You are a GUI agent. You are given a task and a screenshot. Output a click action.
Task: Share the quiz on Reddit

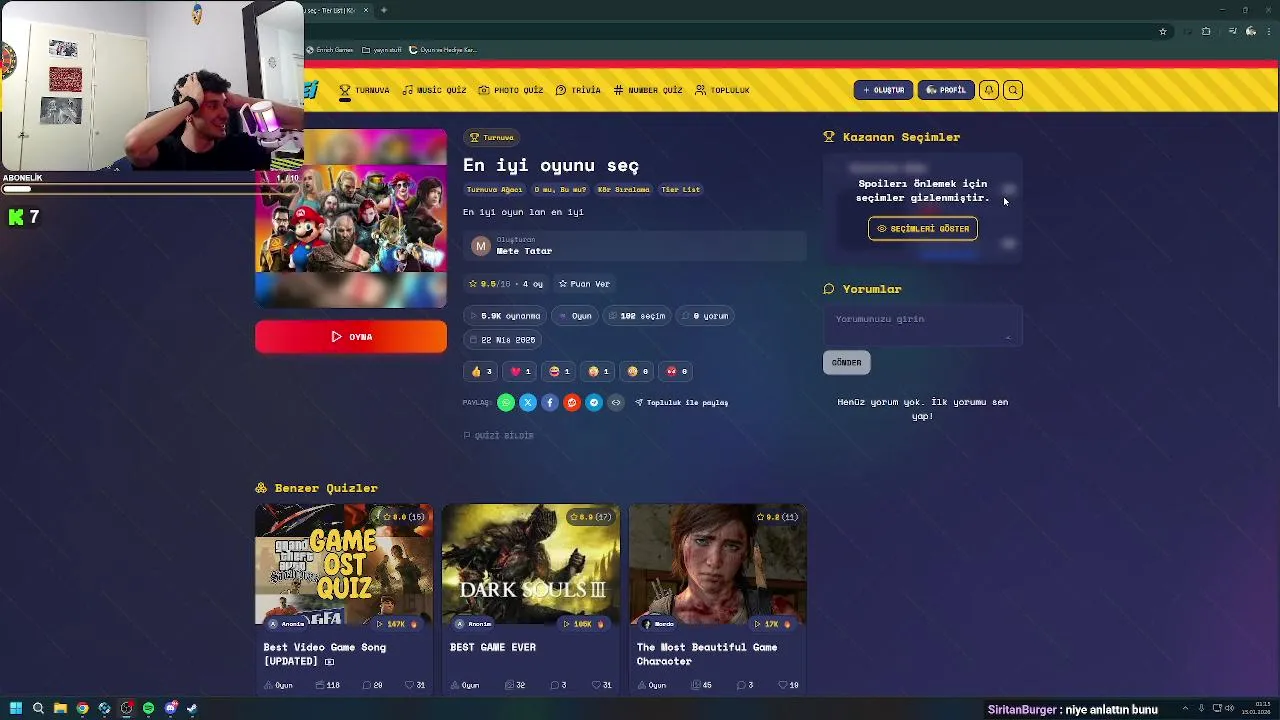[572, 402]
